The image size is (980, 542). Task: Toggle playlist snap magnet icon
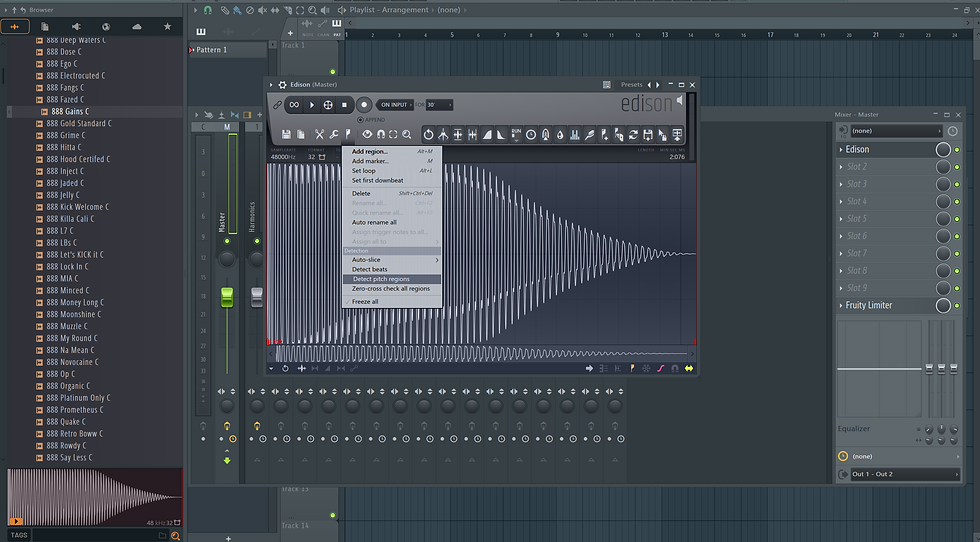pos(208,10)
